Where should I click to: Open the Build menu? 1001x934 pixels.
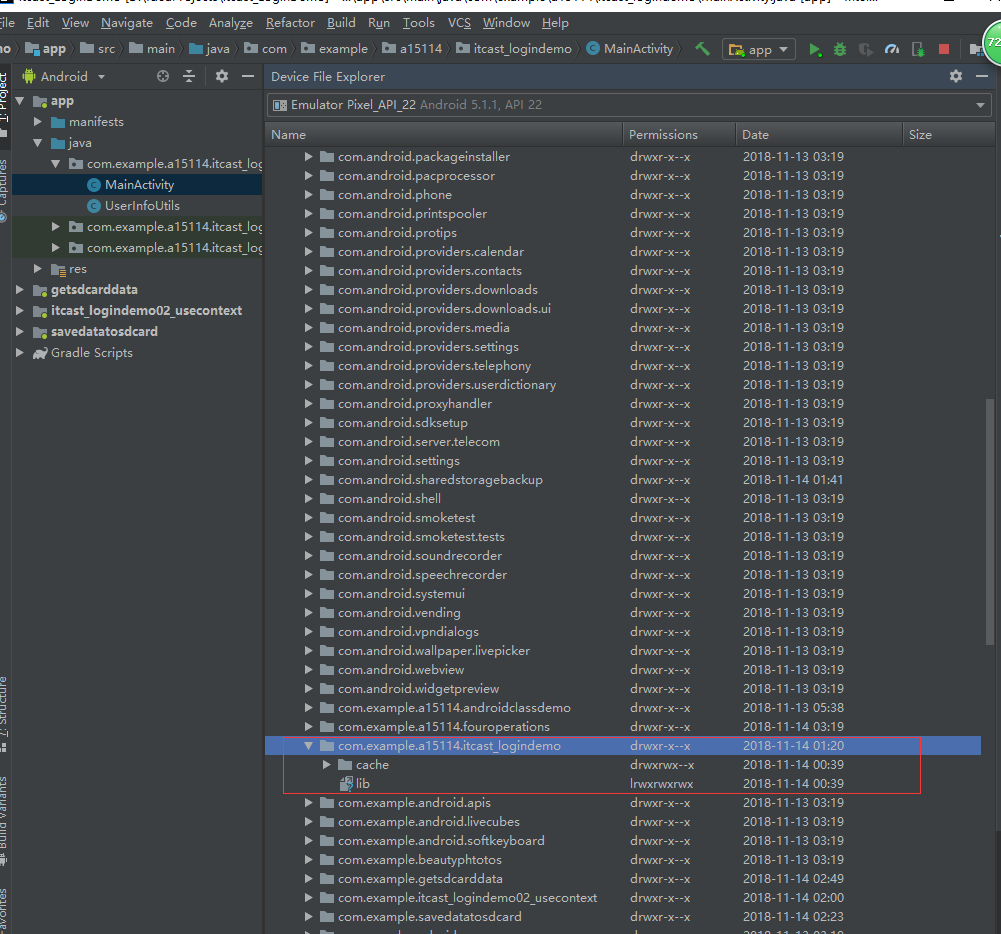click(342, 23)
